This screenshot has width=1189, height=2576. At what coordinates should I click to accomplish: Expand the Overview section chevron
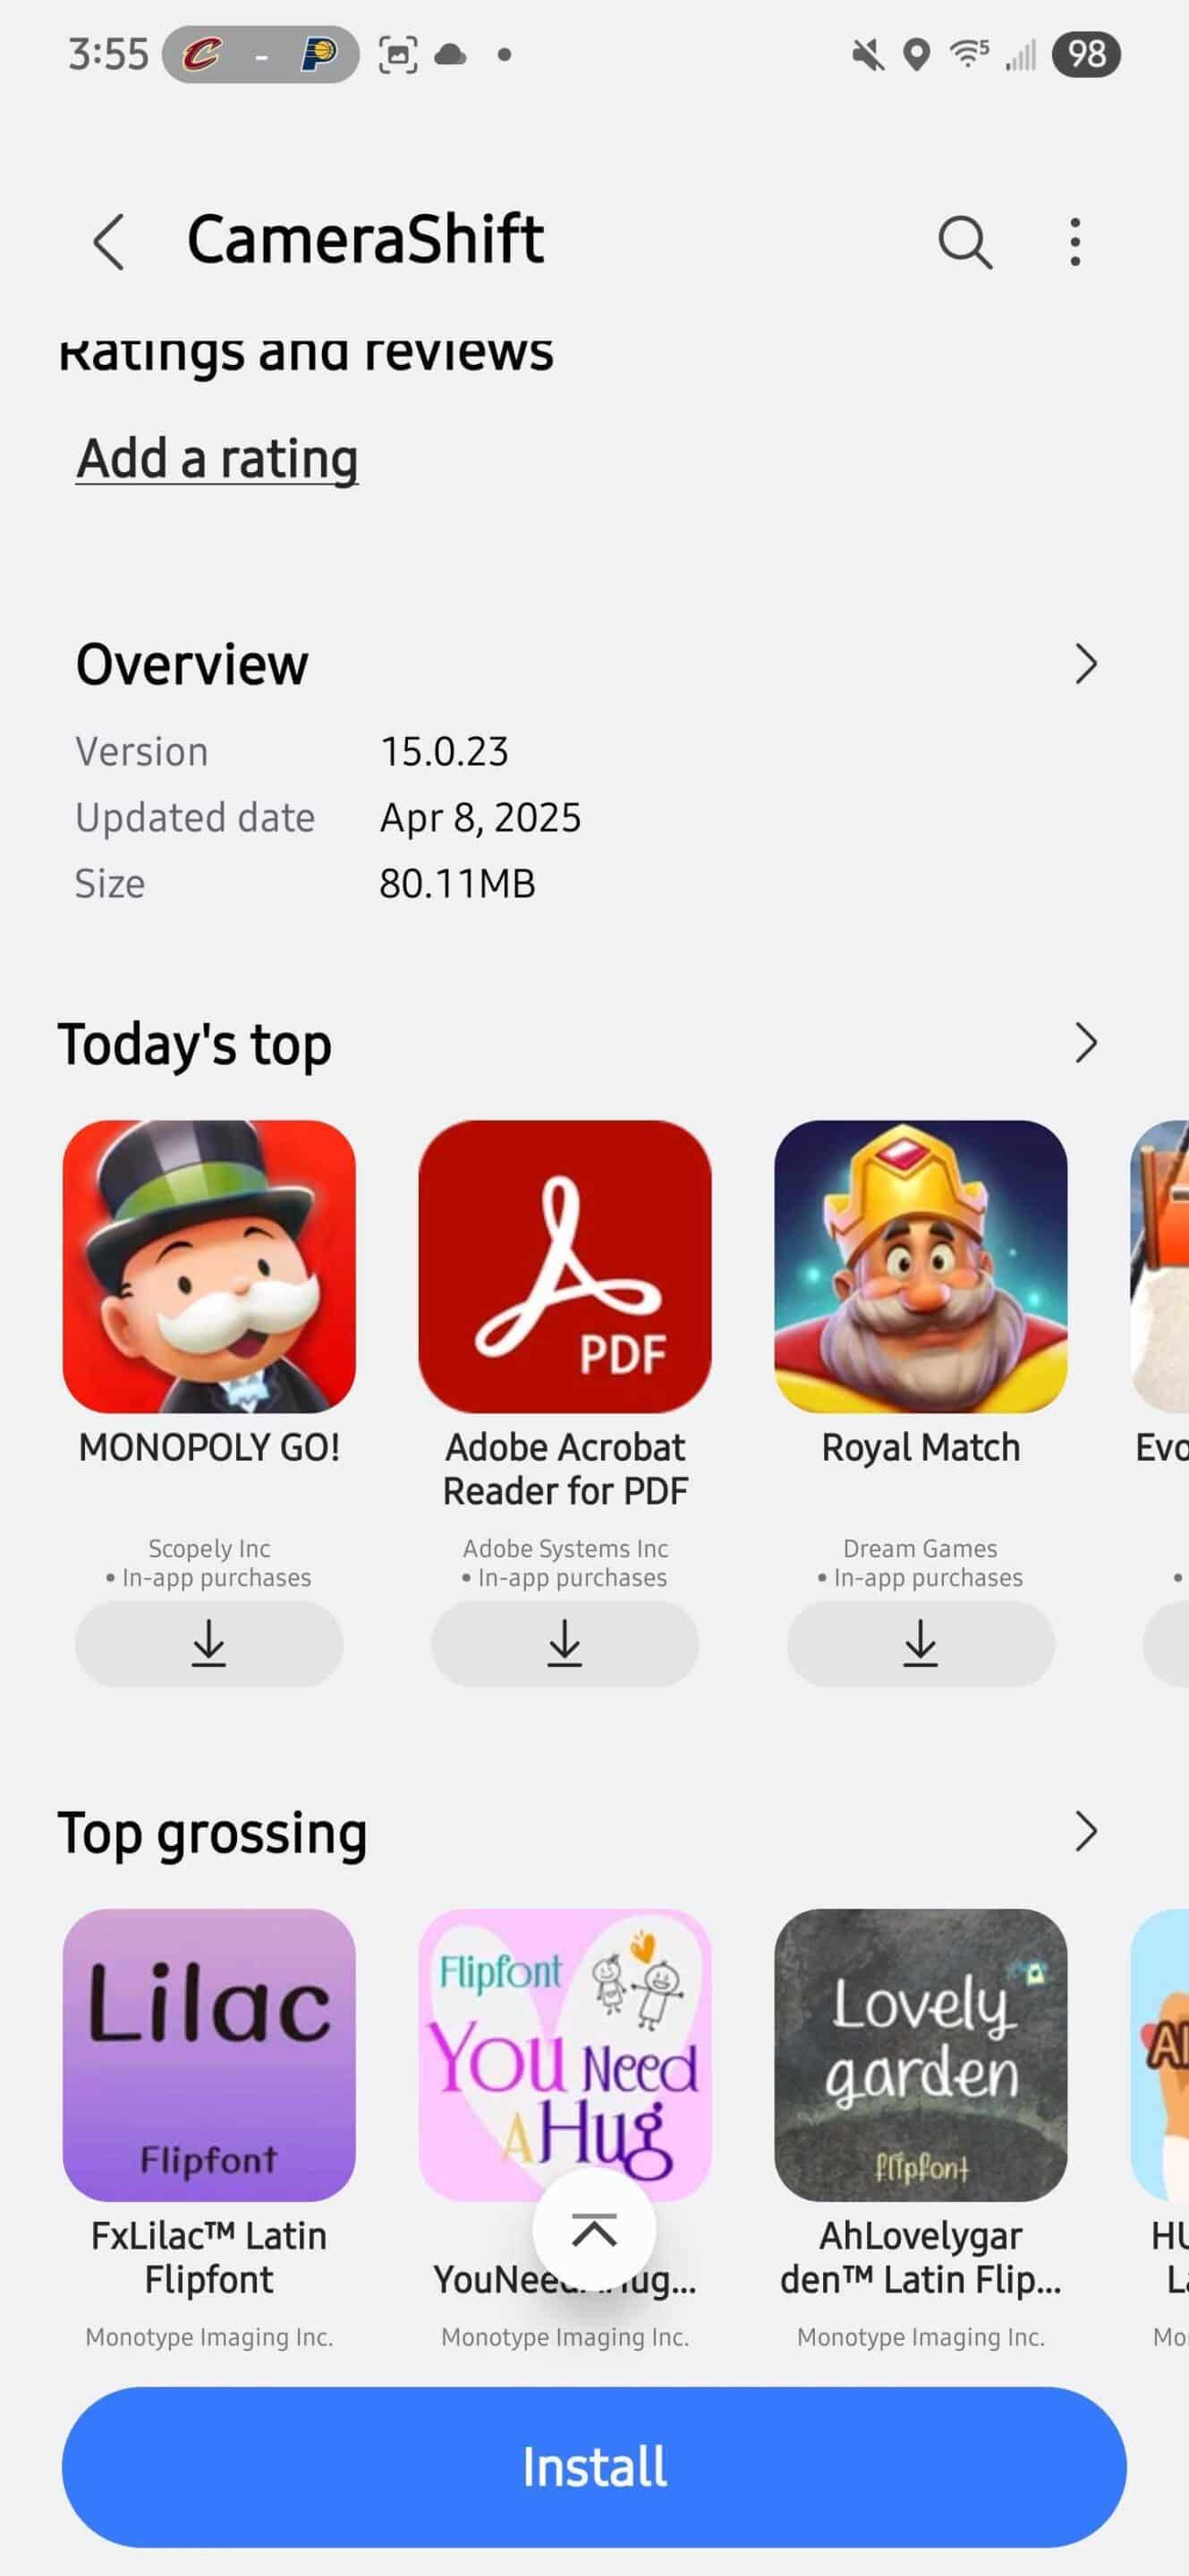coord(1086,664)
